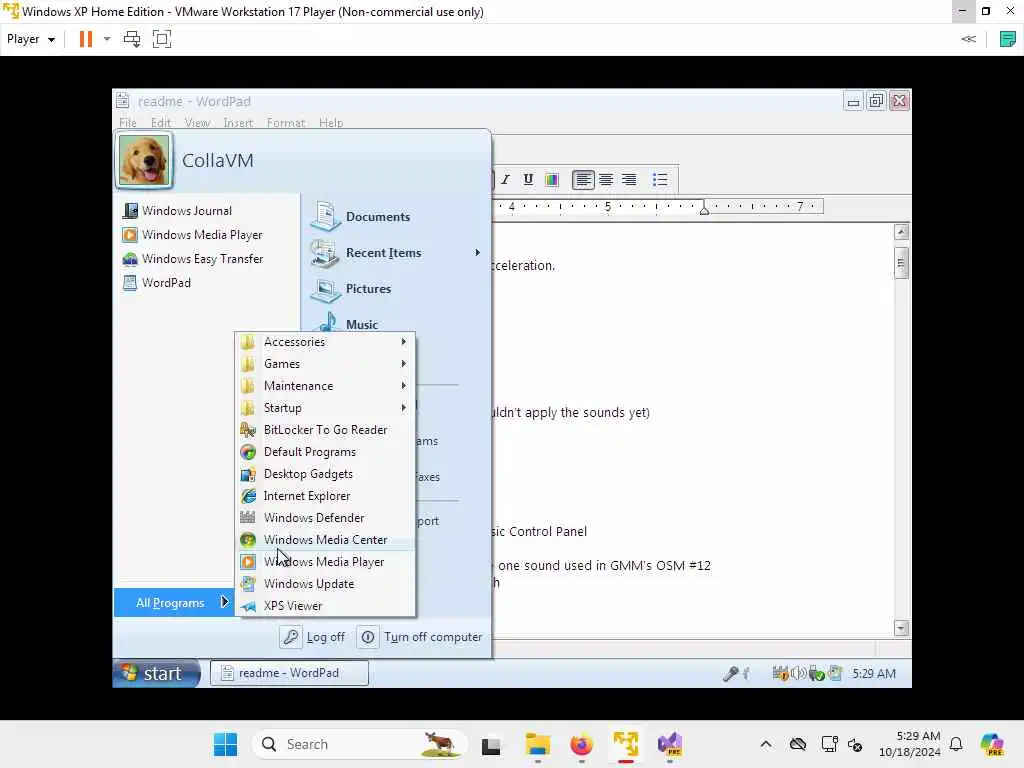The height and width of the screenshot is (768, 1024).
Task: Center text in WordPad
Action: click(606, 180)
